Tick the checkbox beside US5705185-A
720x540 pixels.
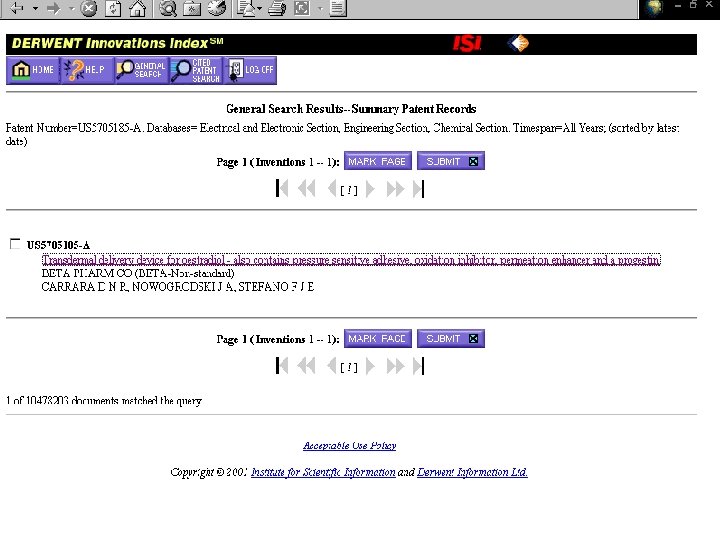click(15, 244)
